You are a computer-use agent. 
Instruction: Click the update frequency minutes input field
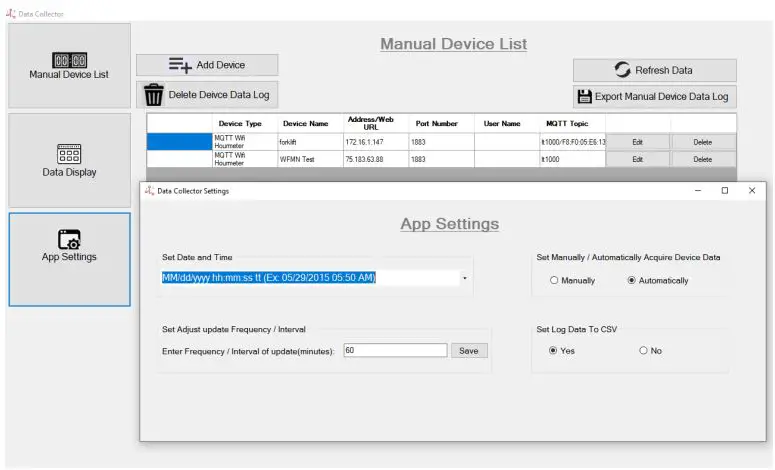coord(395,350)
